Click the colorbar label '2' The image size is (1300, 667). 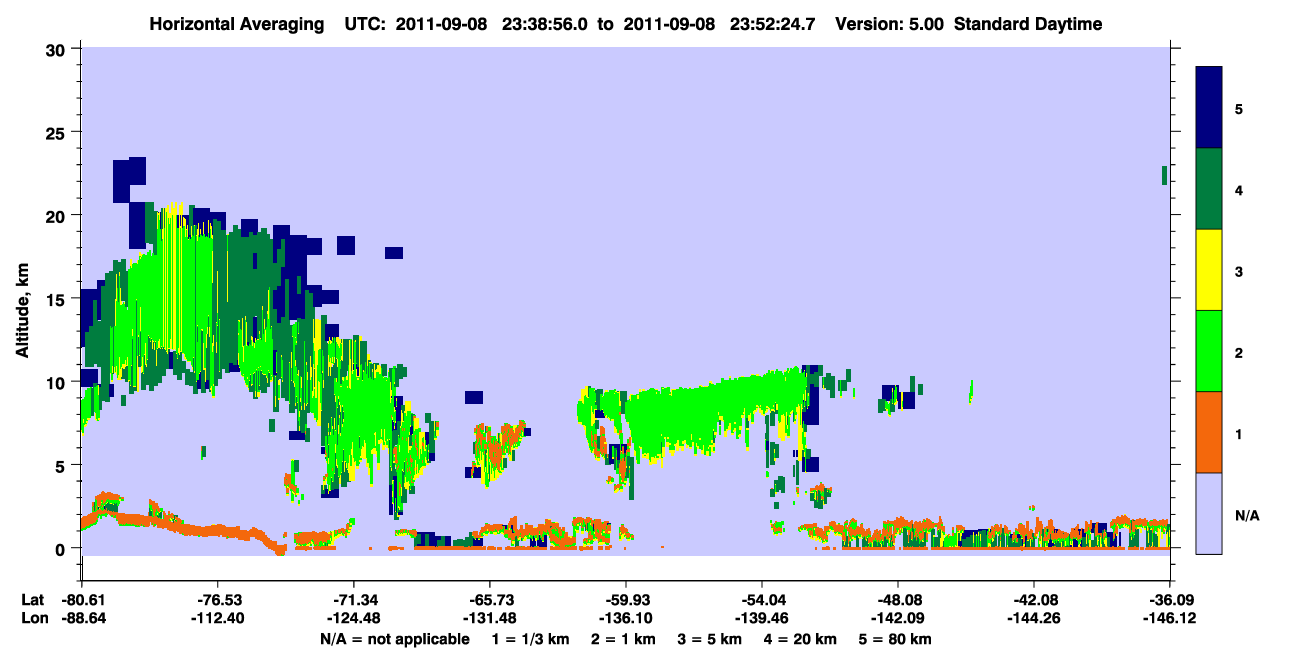pyautogui.click(x=1239, y=353)
